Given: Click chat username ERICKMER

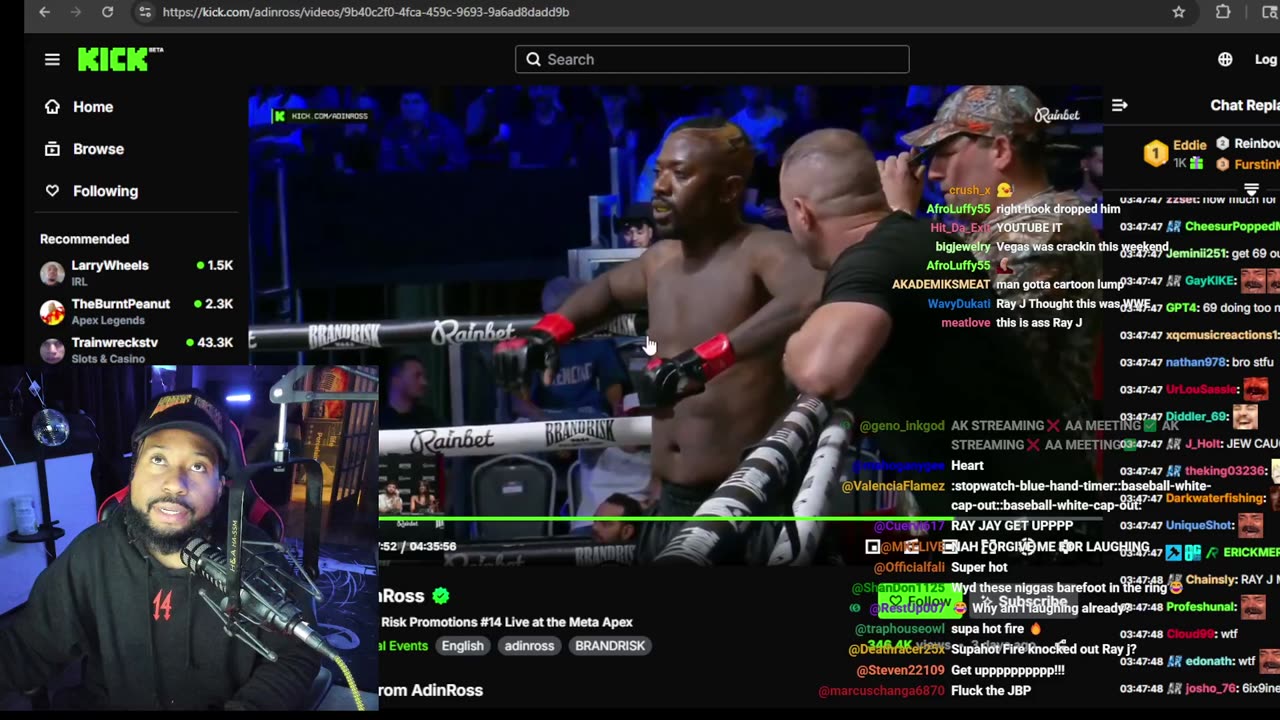Looking at the screenshot, I should (1251, 552).
